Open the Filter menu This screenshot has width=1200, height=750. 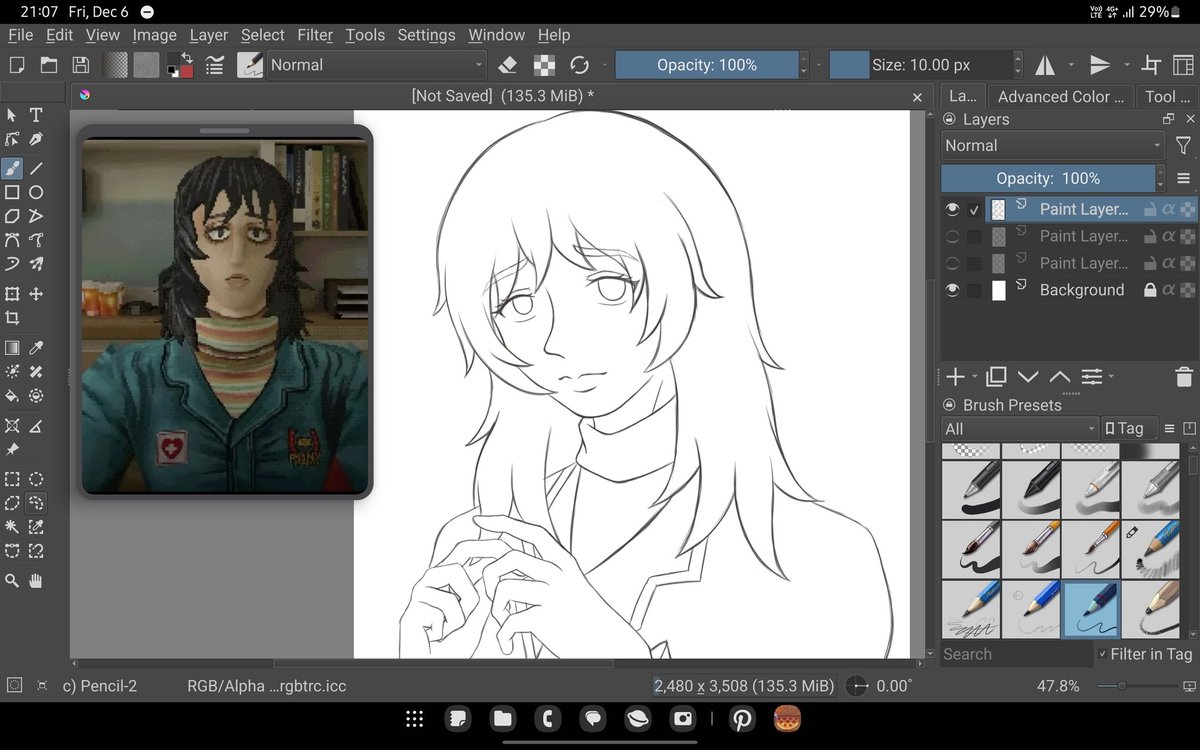coord(315,34)
